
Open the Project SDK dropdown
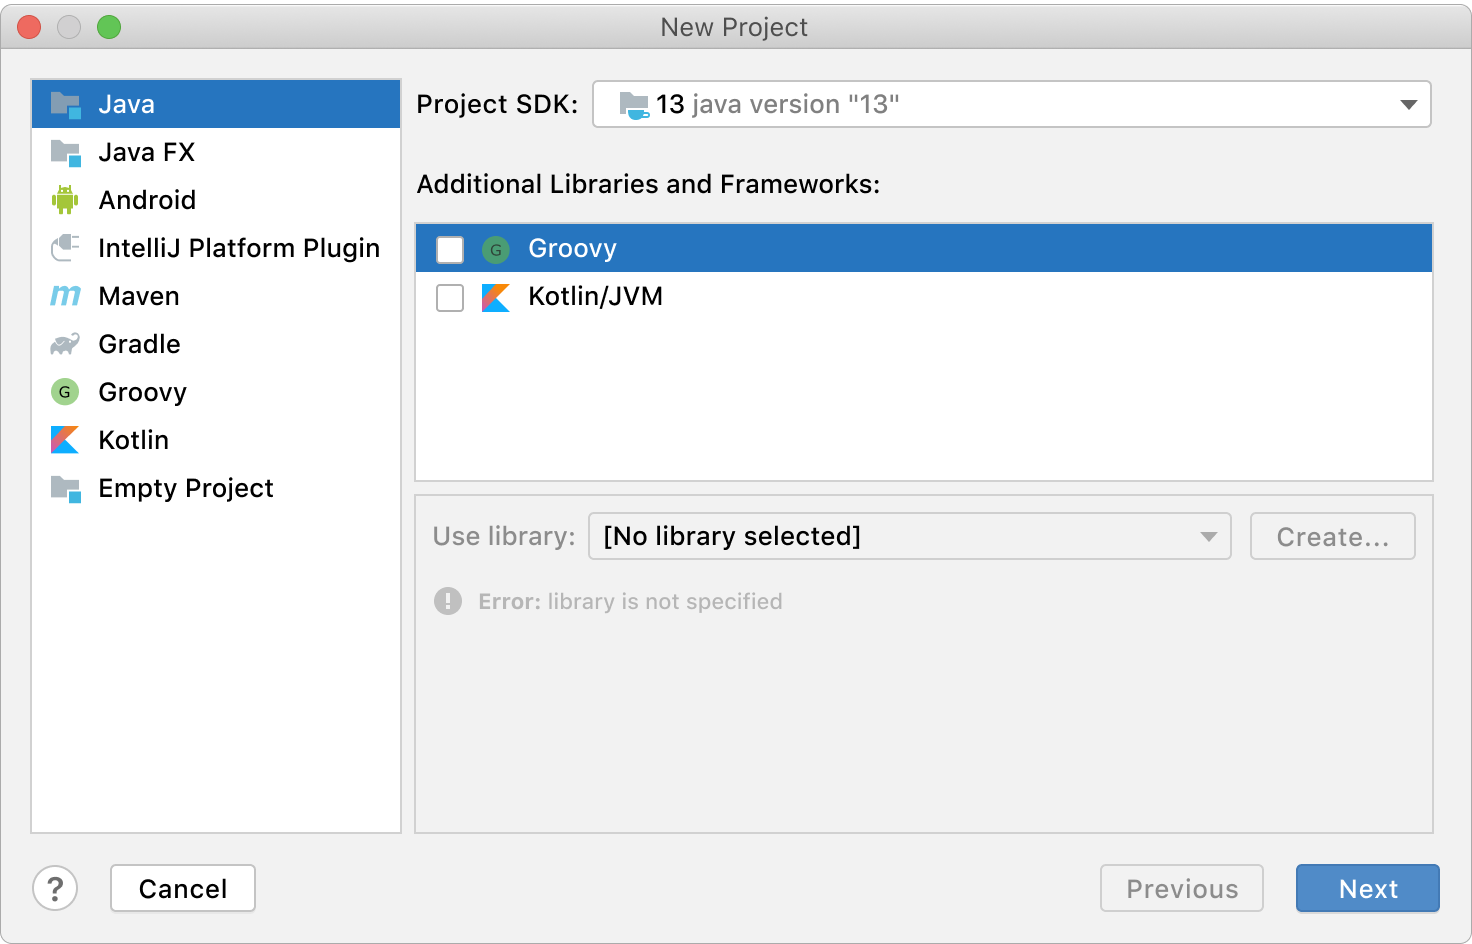click(x=1011, y=104)
